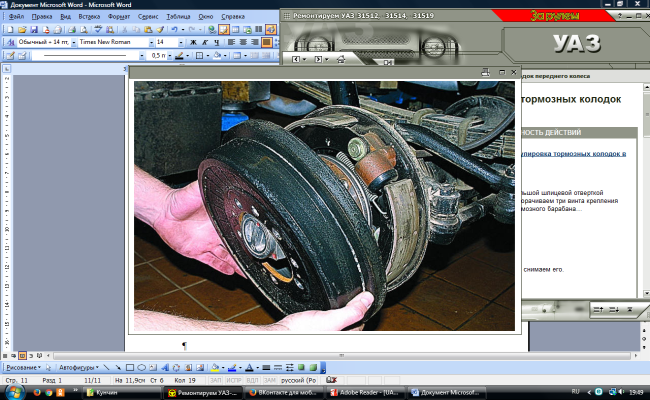
Task: Align text to the right
Action: pos(255,42)
